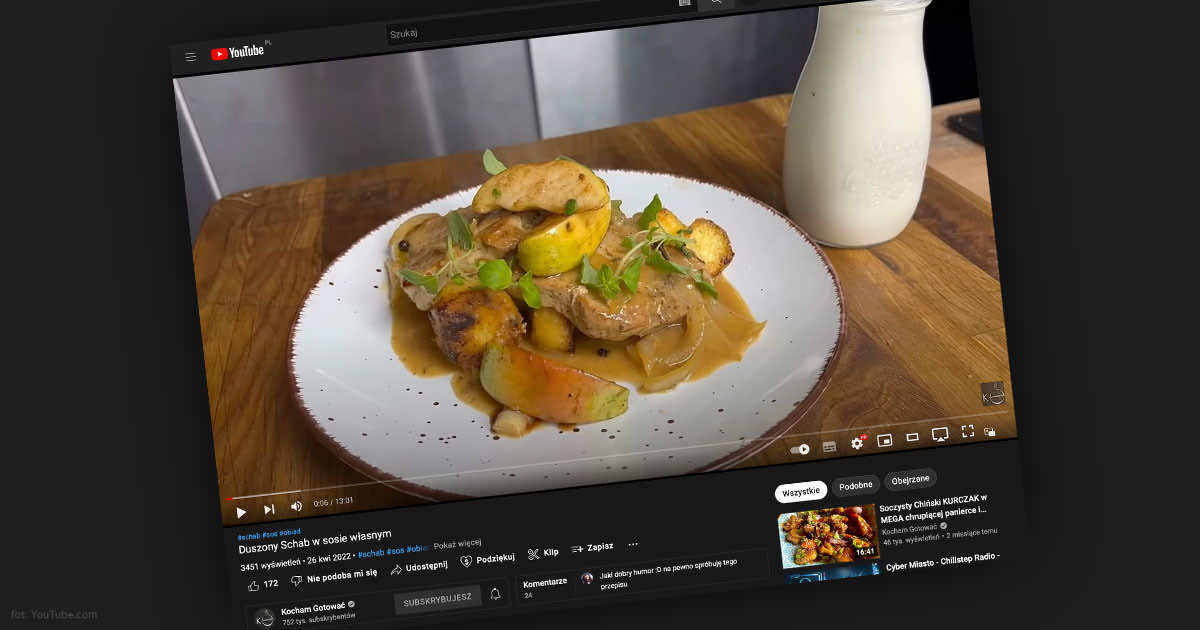Turn on subtitles with the captions icon
1200x630 pixels.
(x=829, y=446)
